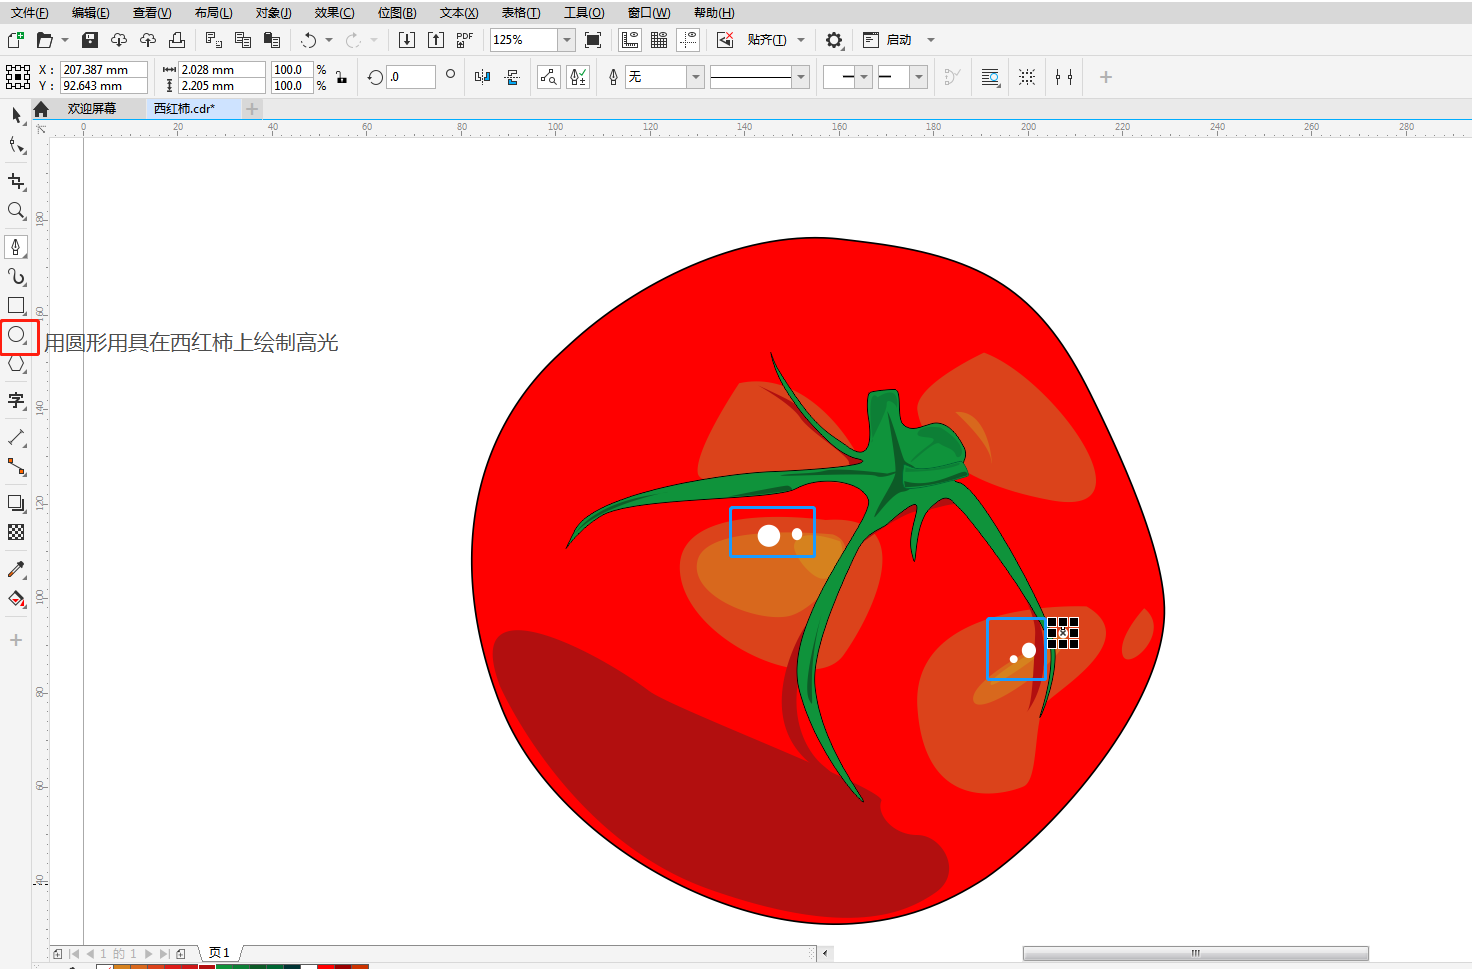
Task: Expand the Open file arrow dropdown
Action: (65, 40)
